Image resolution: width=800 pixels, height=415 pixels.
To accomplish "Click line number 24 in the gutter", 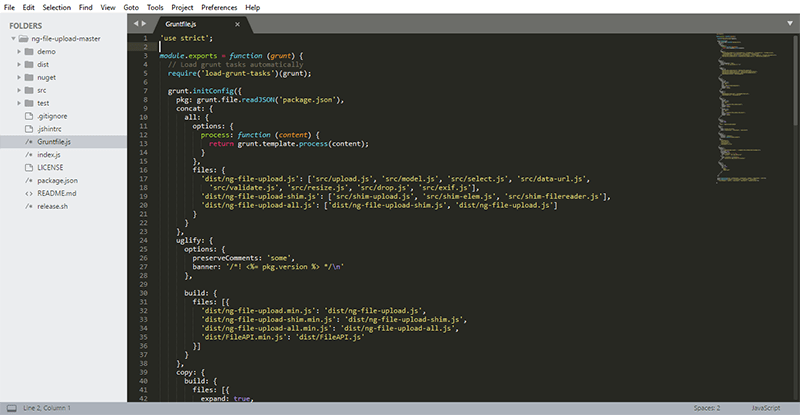I will [143, 240].
